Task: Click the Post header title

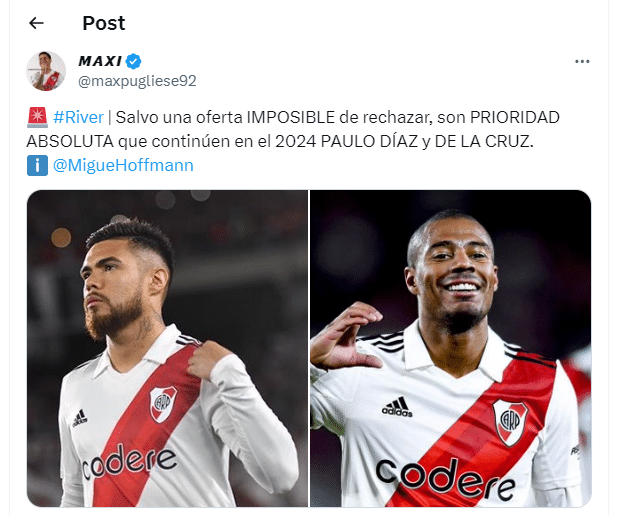Action: point(103,23)
